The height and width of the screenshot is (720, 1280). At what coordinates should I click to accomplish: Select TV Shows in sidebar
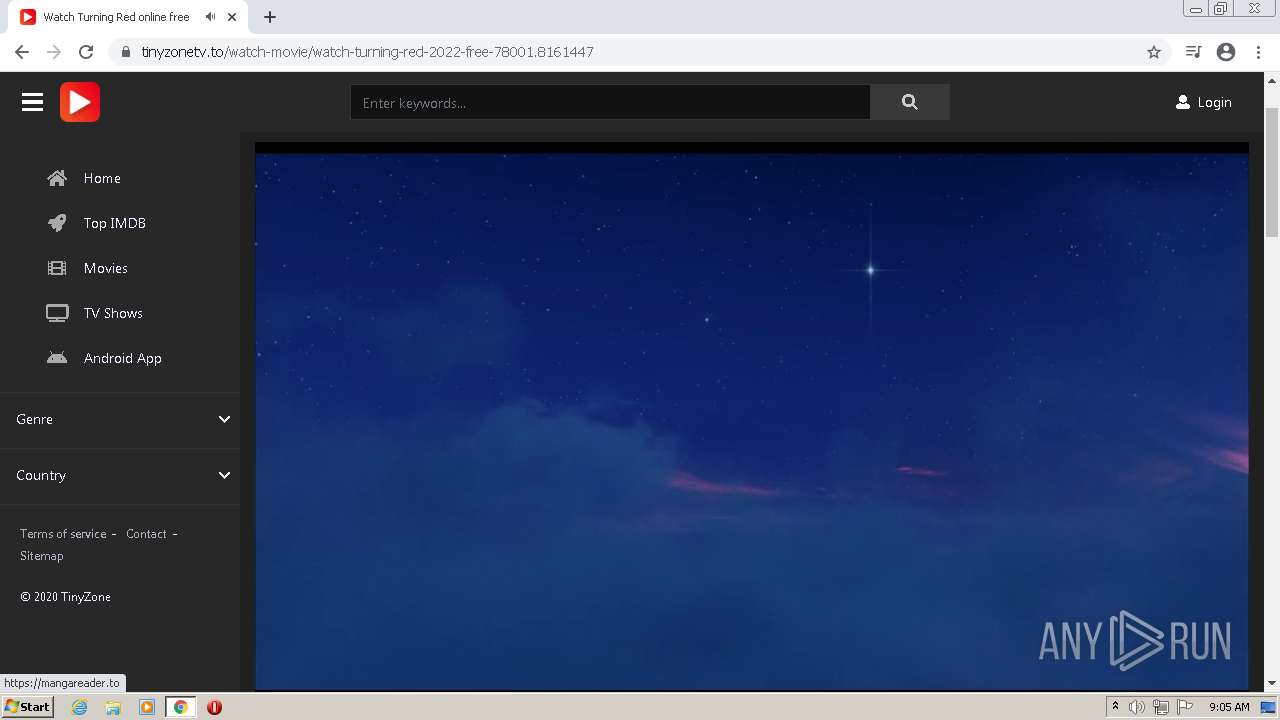(113, 313)
